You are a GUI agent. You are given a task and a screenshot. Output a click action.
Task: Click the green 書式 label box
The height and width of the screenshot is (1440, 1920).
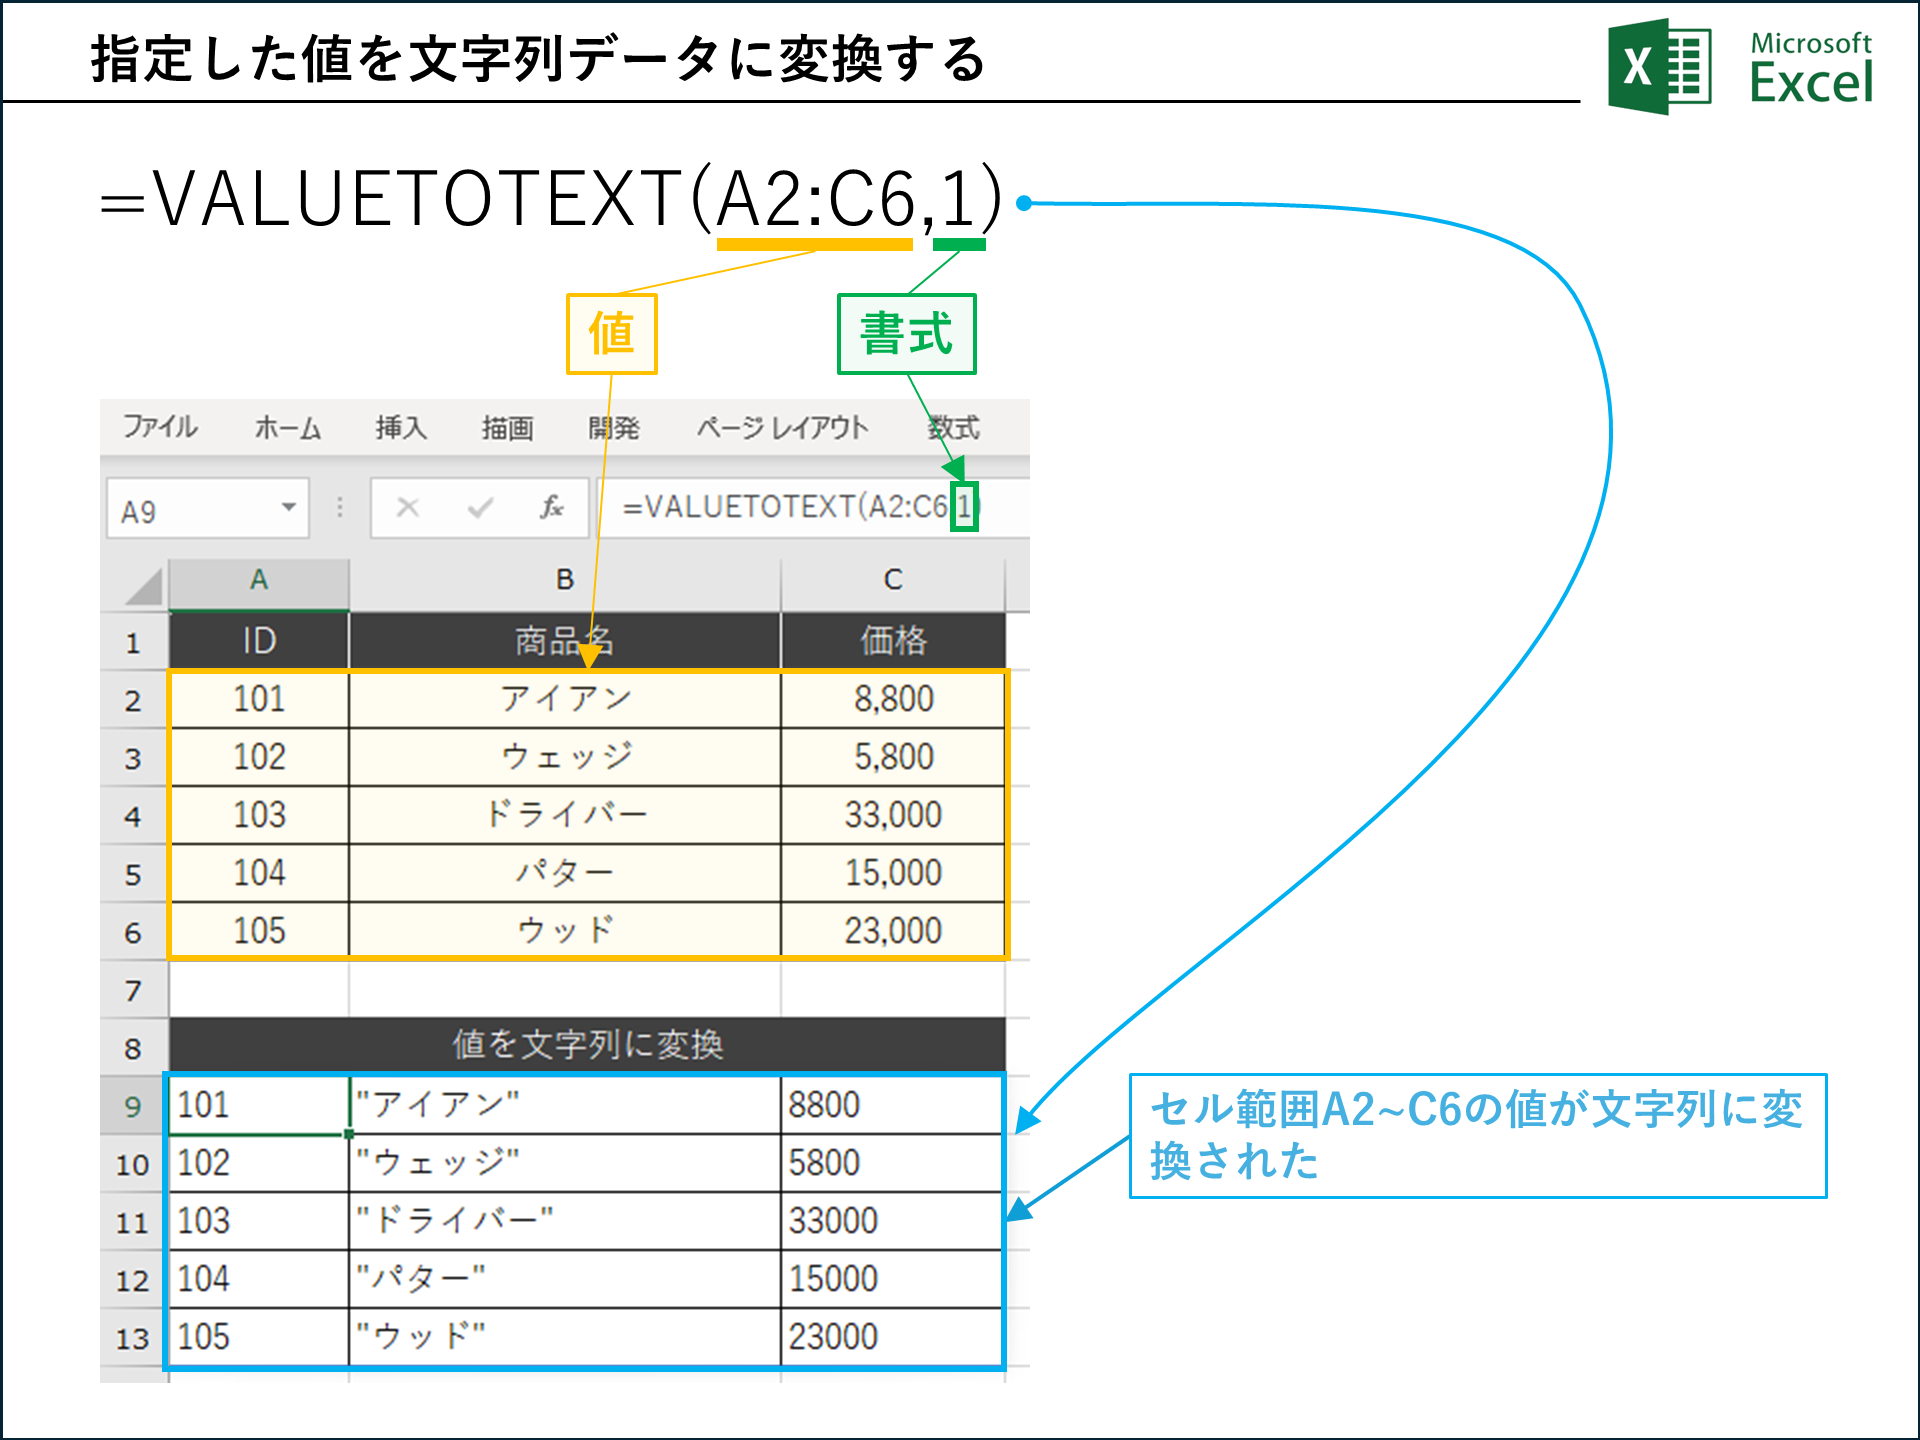(x=905, y=334)
